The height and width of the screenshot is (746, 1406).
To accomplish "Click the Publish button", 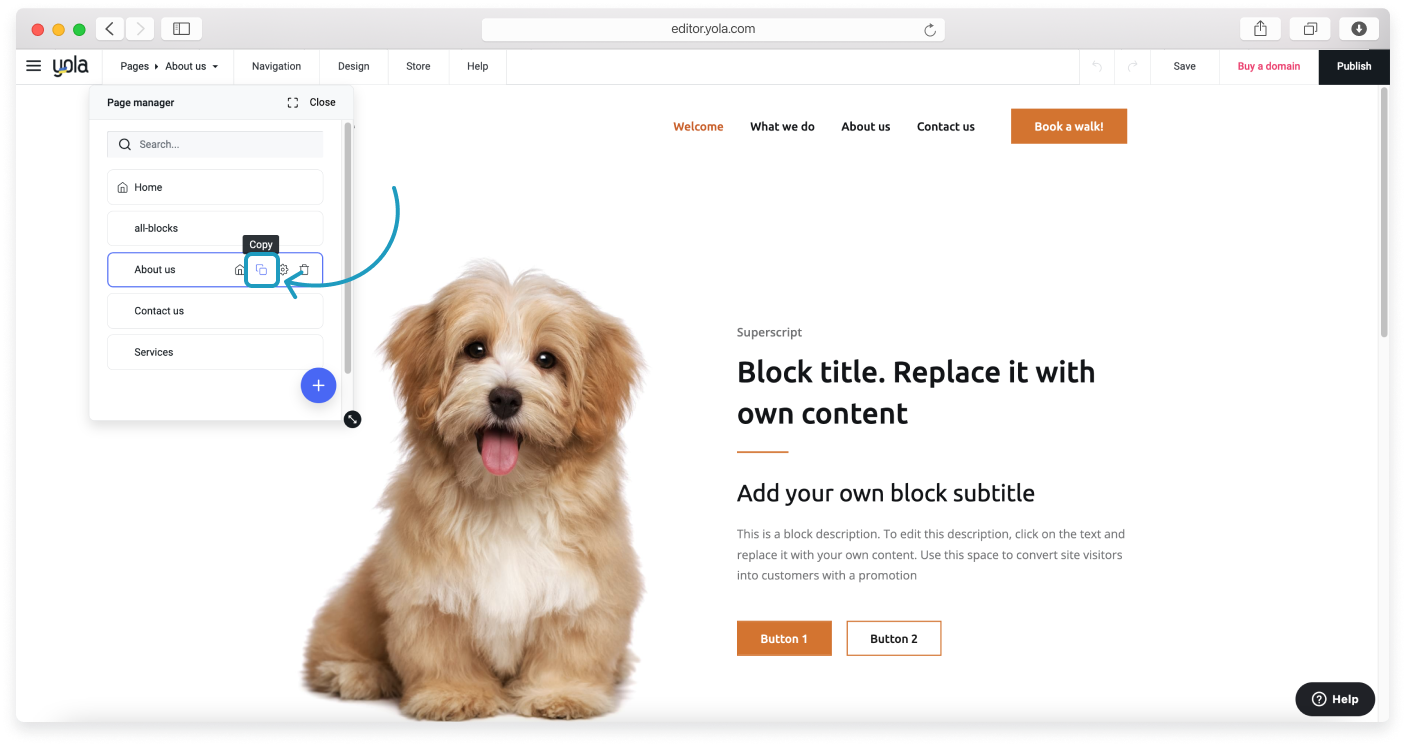I will 1354,66.
